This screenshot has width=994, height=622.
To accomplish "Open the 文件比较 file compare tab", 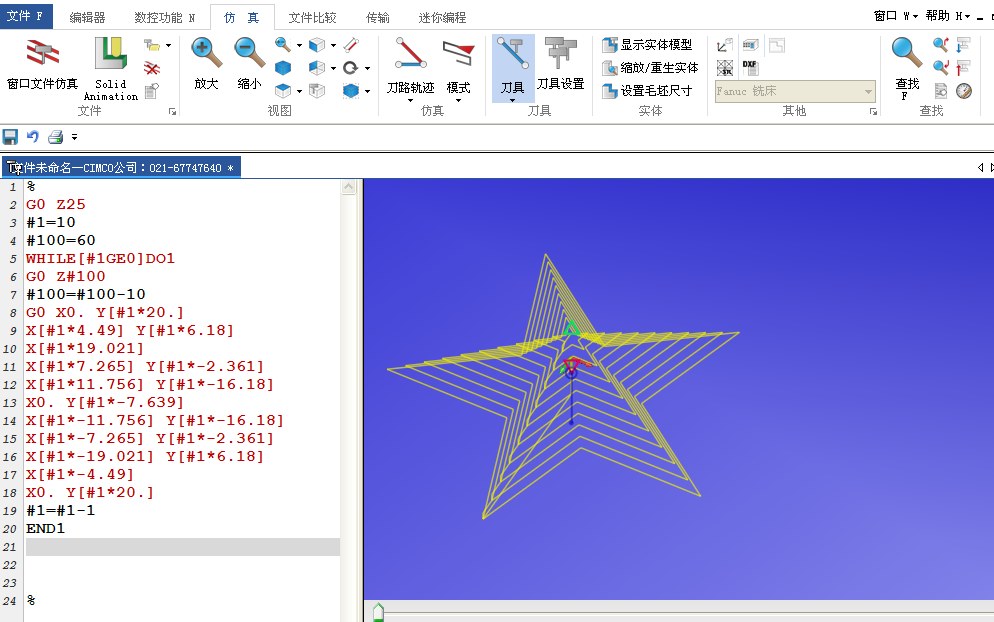I will pos(312,17).
